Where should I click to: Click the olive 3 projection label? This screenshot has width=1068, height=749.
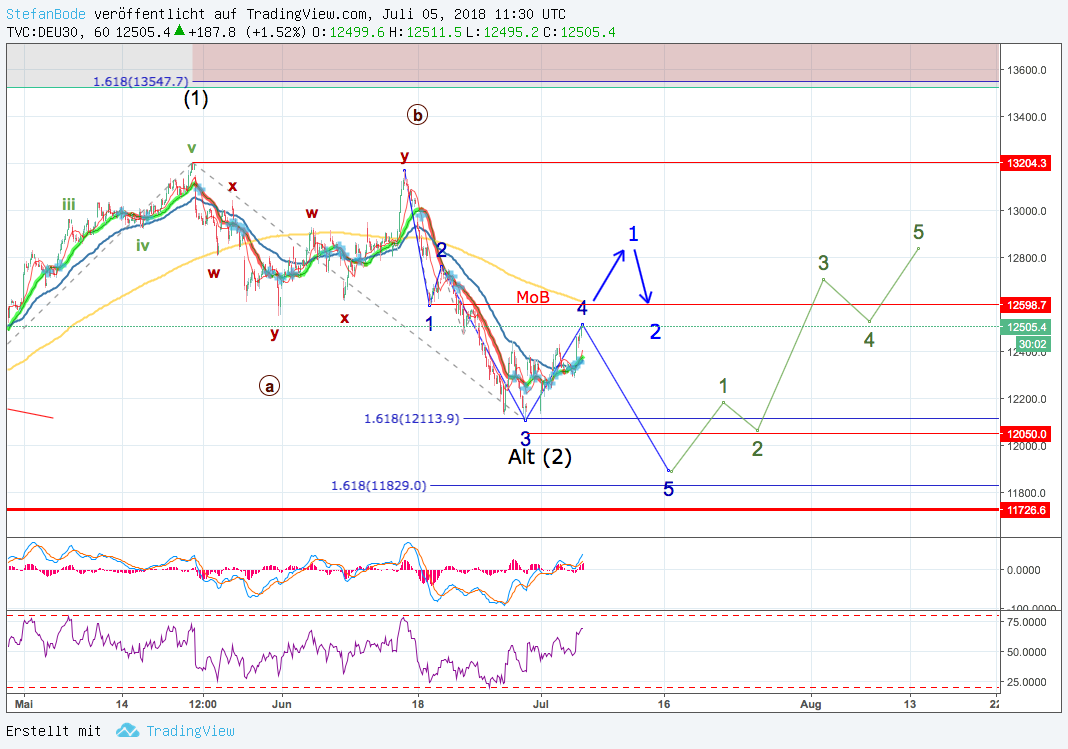823,263
